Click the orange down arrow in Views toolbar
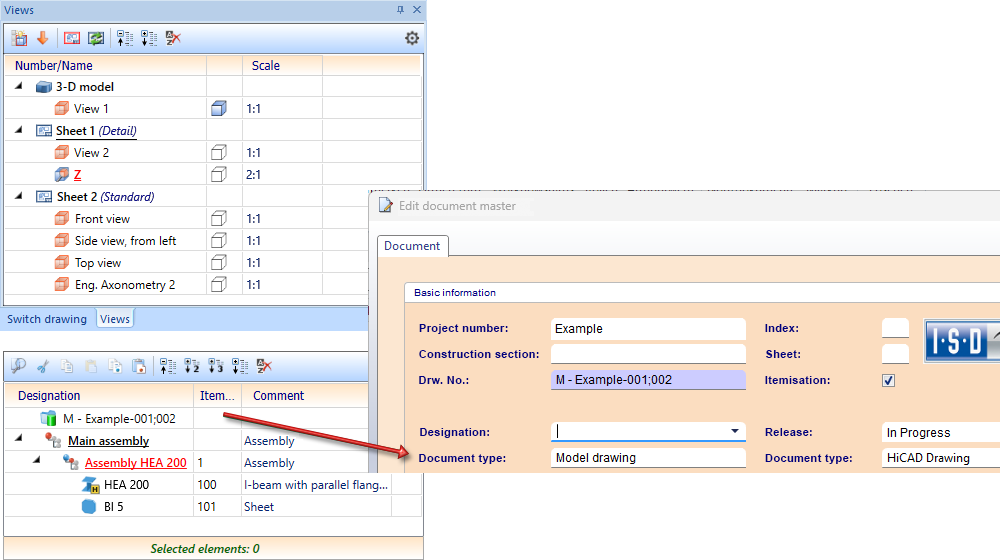The width and height of the screenshot is (1000, 560). click(x=43, y=38)
